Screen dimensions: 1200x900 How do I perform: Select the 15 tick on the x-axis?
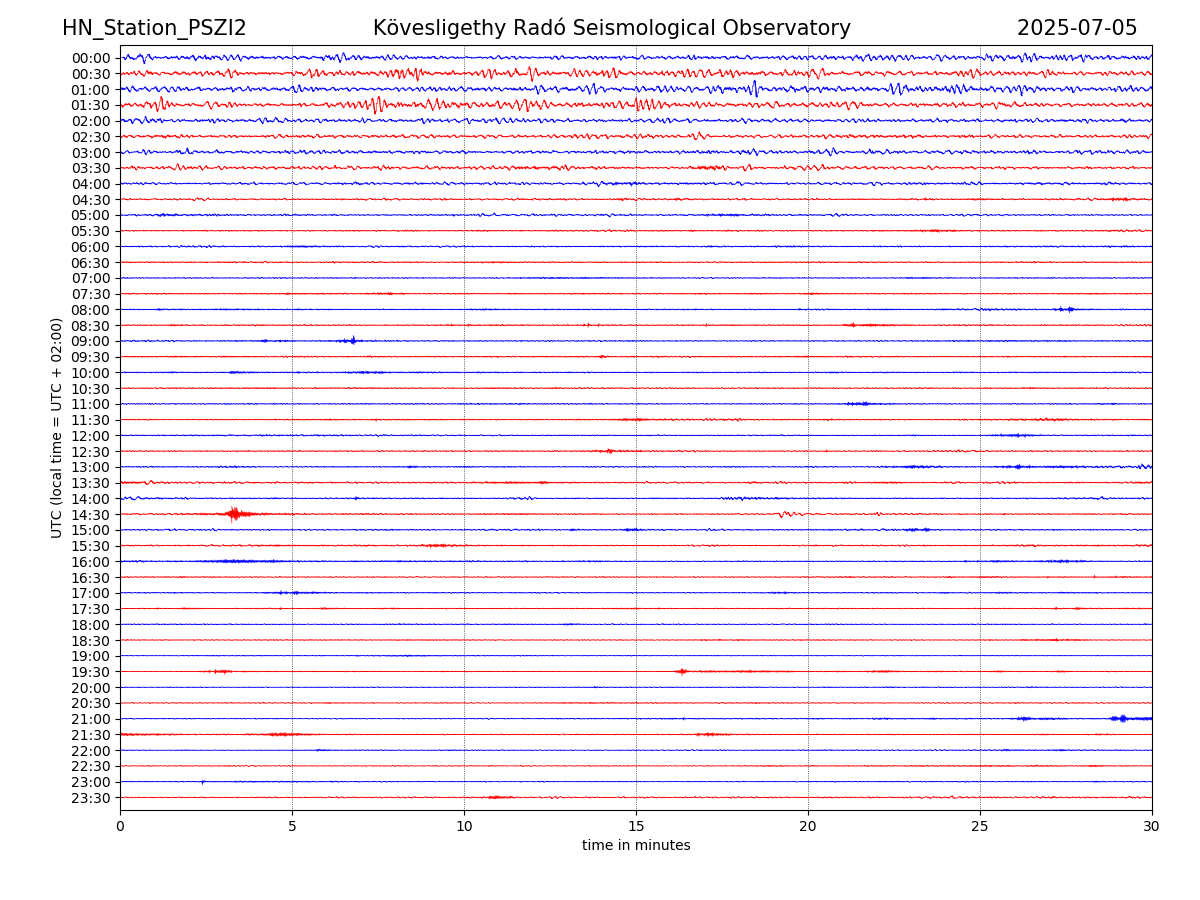pyautogui.click(x=636, y=827)
